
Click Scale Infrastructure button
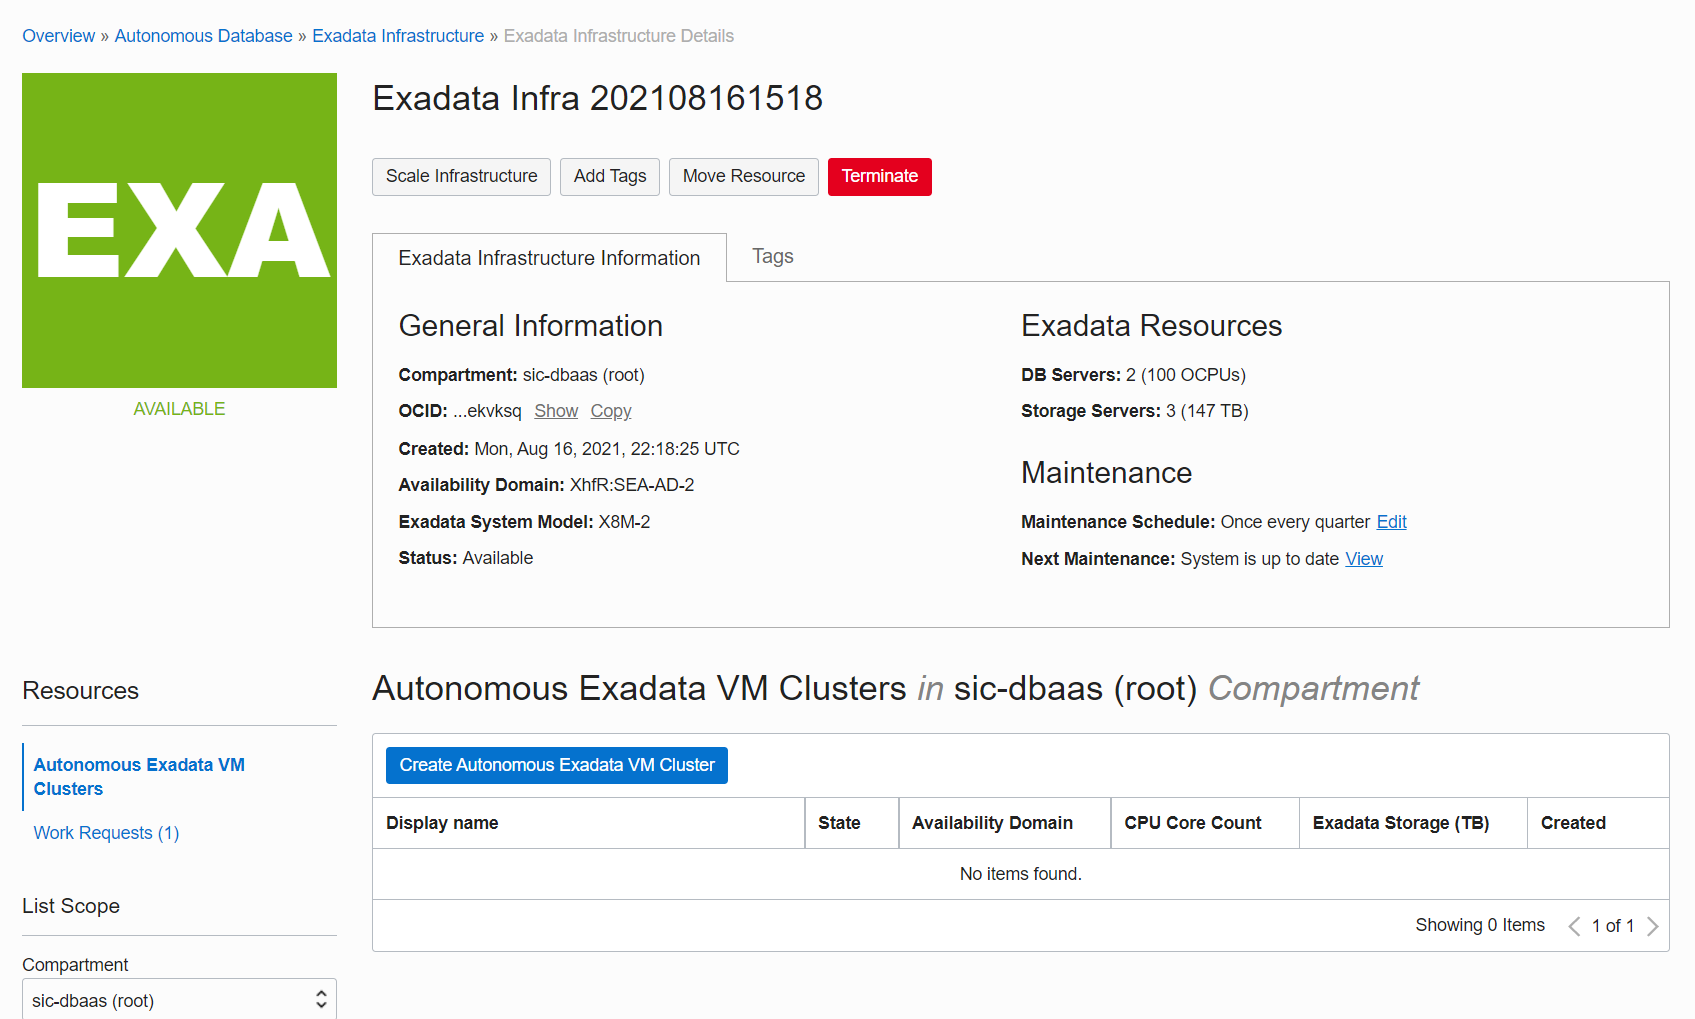461,177
